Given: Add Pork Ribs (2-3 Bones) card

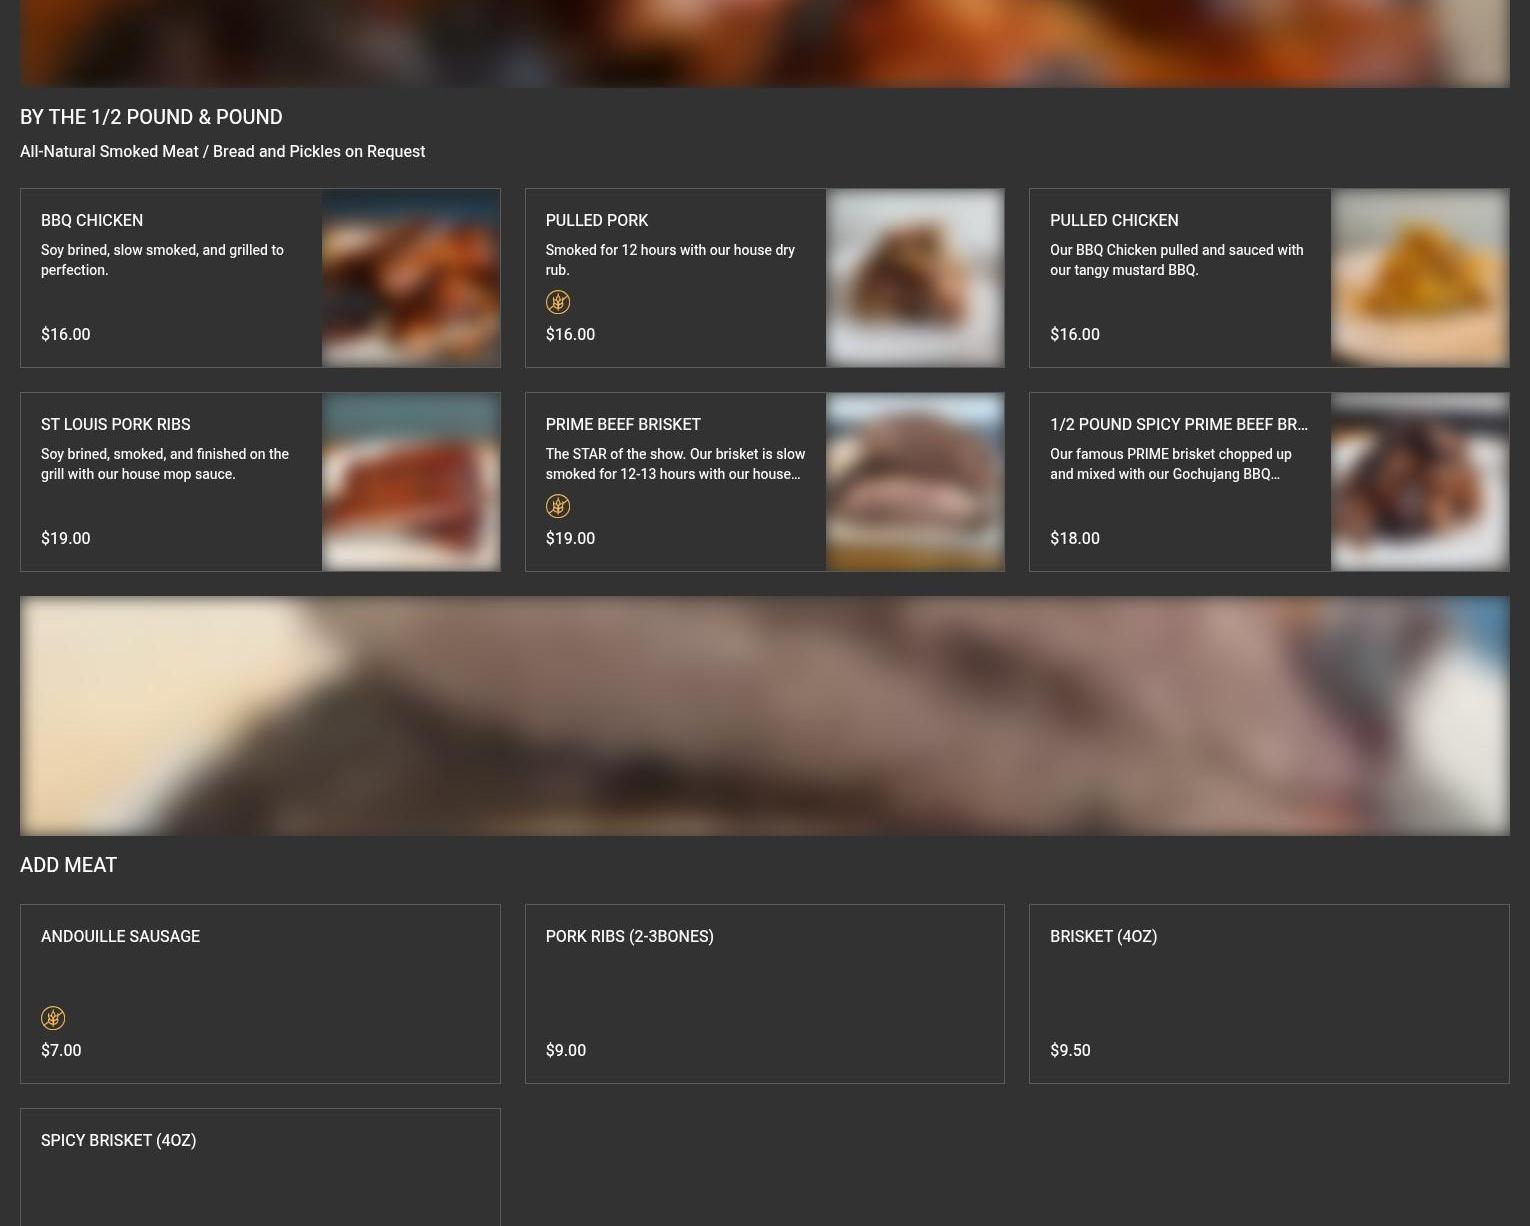Looking at the screenshot, I should tap(764, 992).
